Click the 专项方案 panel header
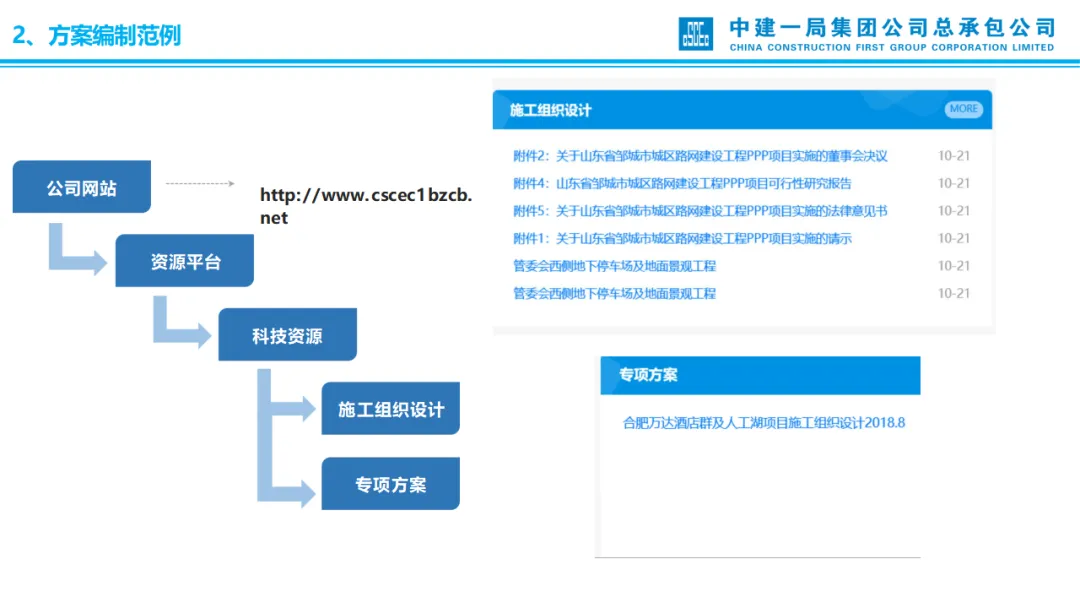The height and width of the screenshot is (608, 1080). [760, 375]
